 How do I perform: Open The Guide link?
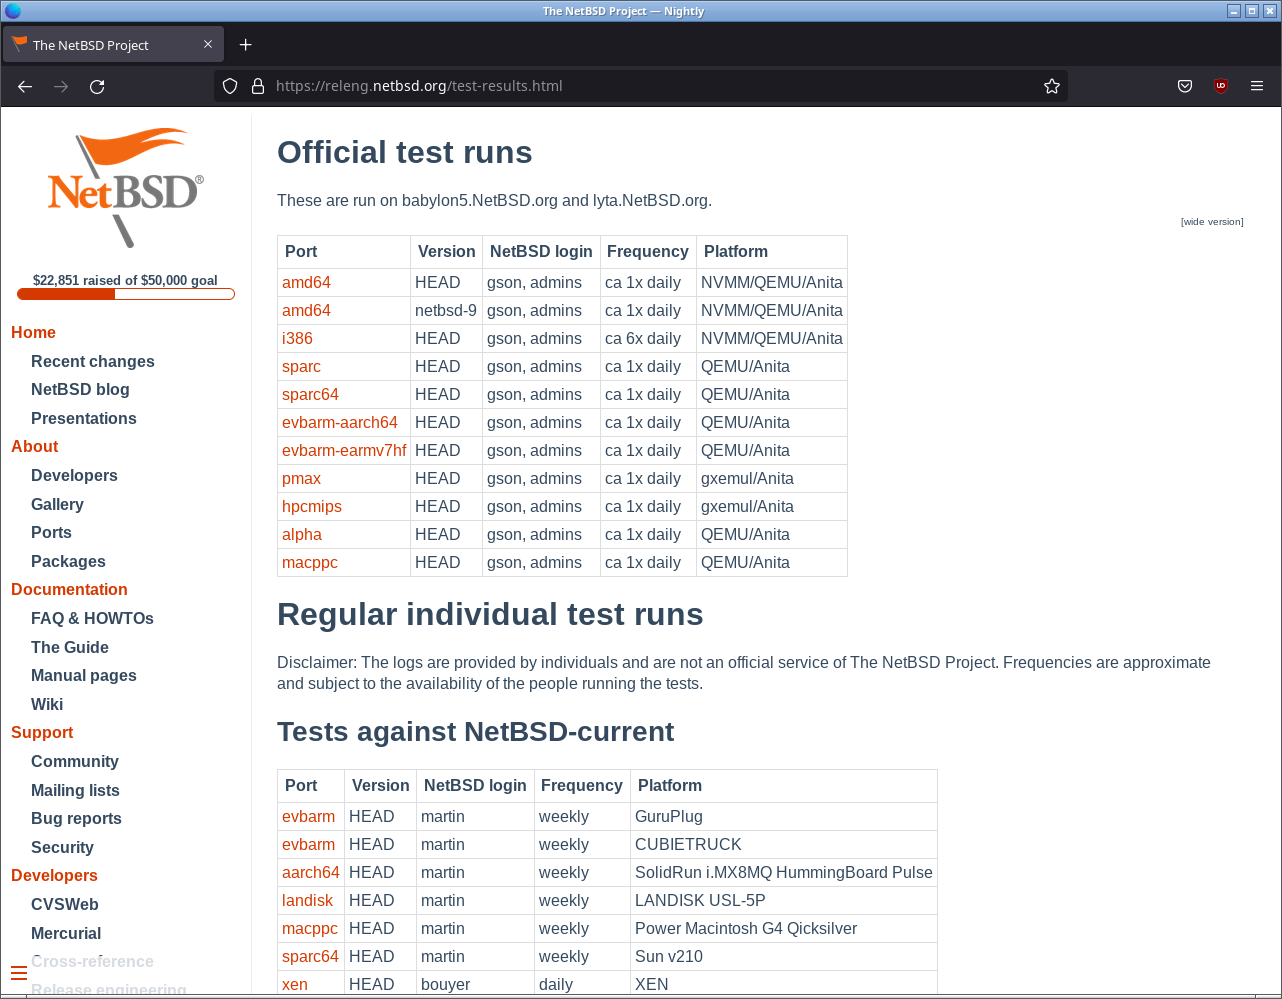(70, 648)
